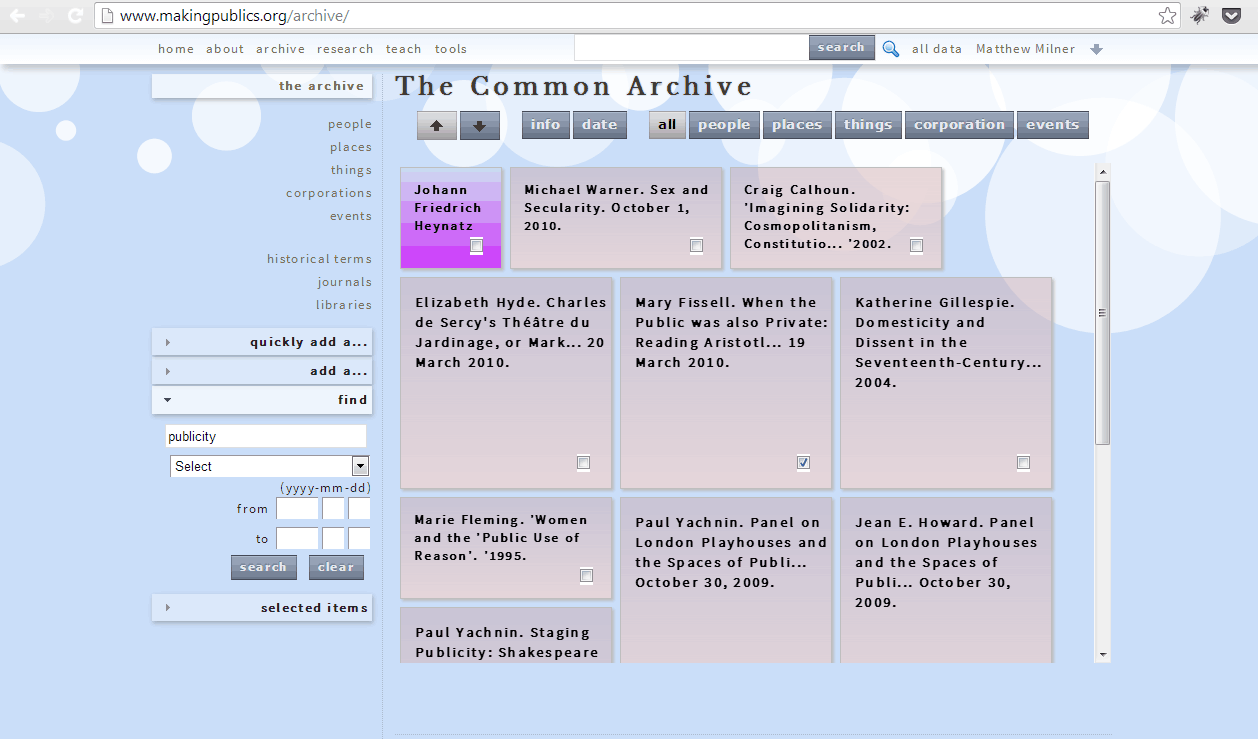Expand the 'quickly add a...' panel
Viewport: 1258px width, 739px height.
[262, 342]
